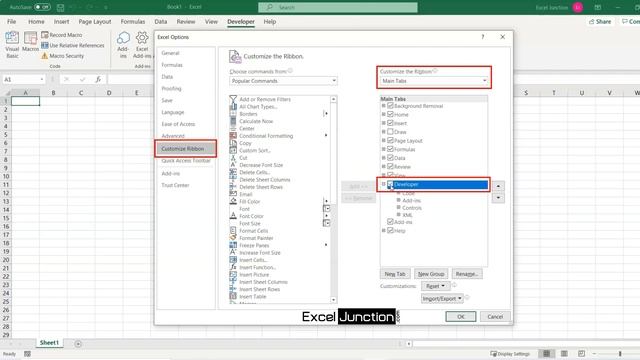Open the File menu
This screenshot has height=360, width=640.
click(11, 22)
